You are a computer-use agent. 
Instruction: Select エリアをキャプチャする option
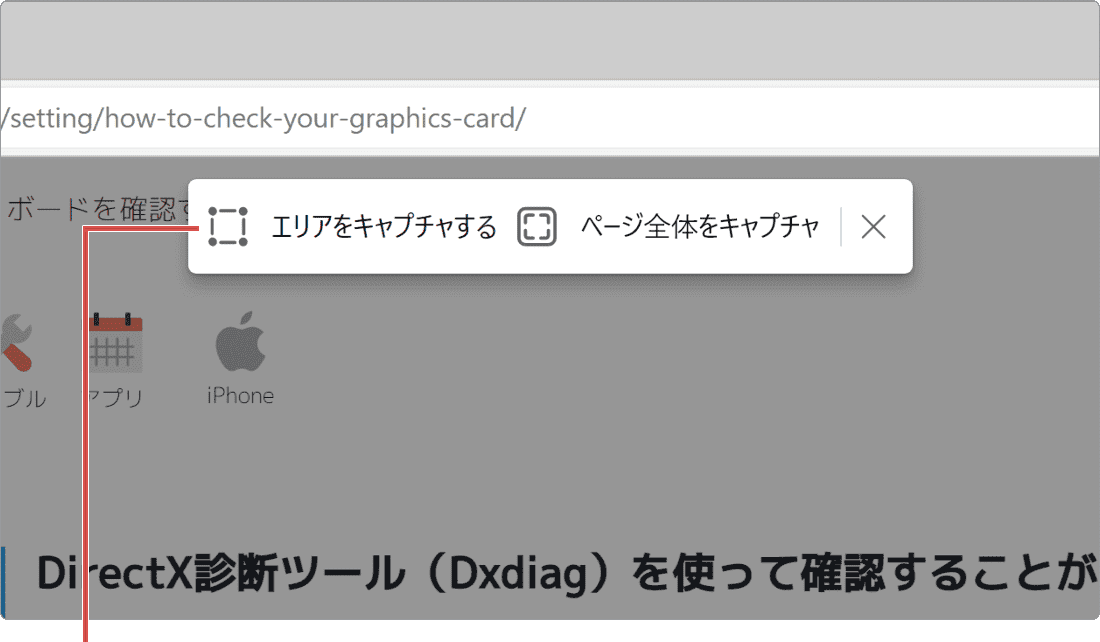[x=384, y=227]
